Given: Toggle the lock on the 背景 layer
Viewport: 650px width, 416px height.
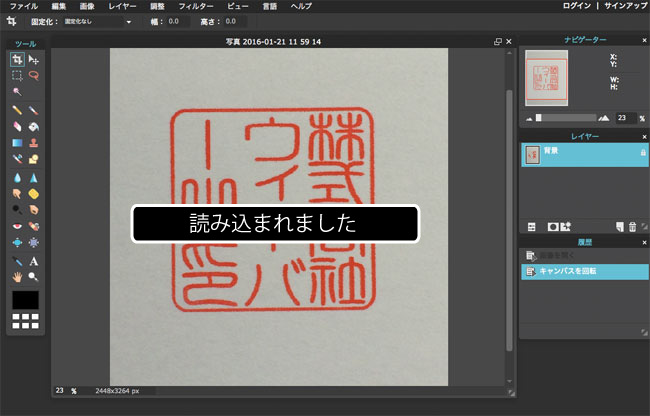Looking at the screenshot, I should (643, 152).
